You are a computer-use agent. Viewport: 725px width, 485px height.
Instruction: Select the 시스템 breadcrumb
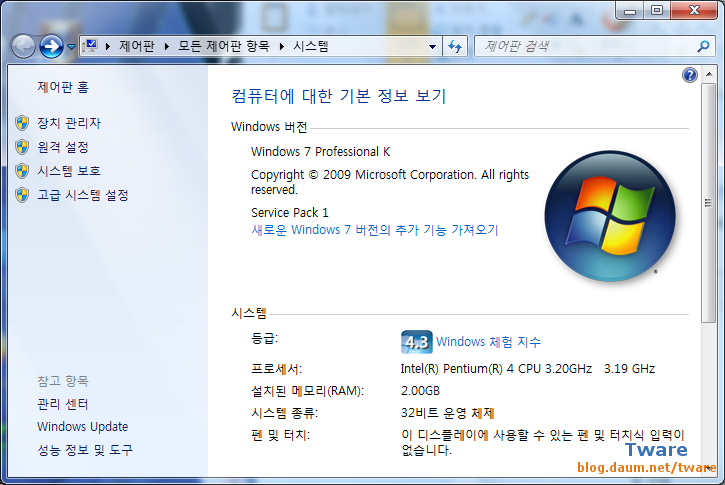pyautogui.click(x=311, y=46)
